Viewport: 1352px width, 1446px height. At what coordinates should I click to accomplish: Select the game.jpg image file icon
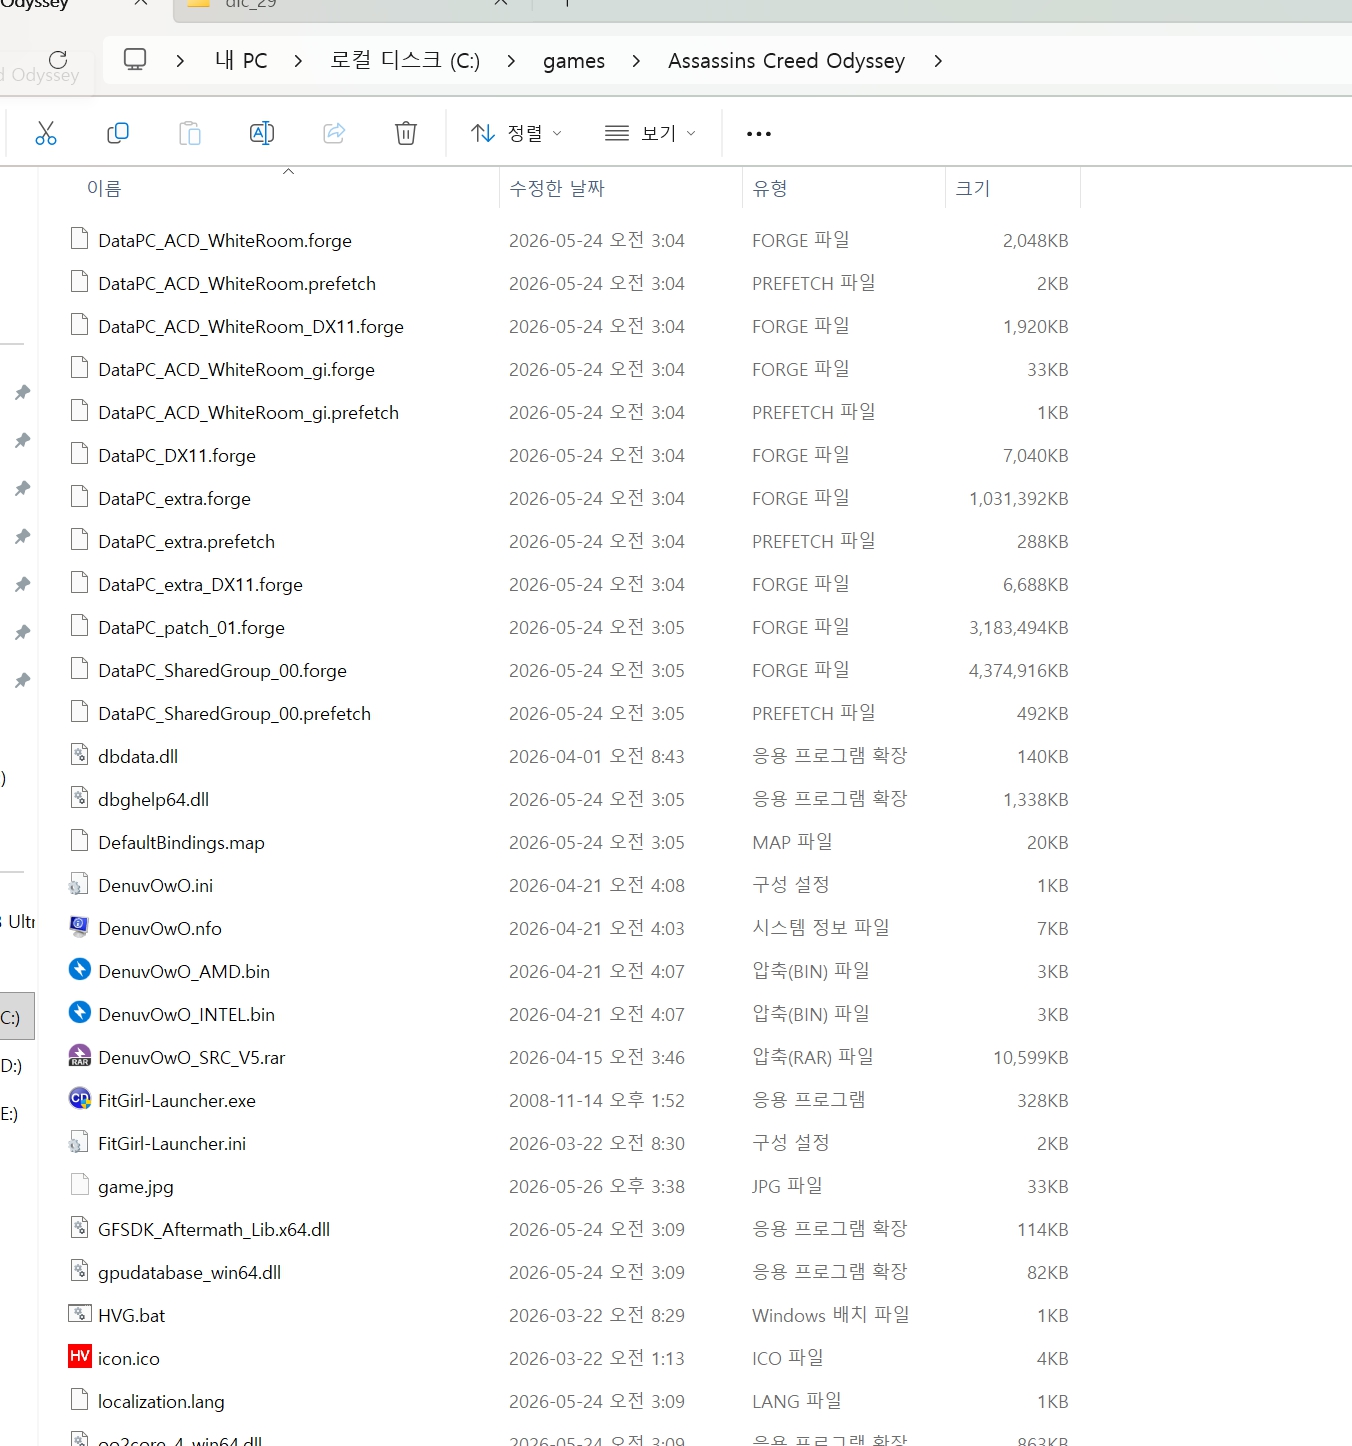80,1185
